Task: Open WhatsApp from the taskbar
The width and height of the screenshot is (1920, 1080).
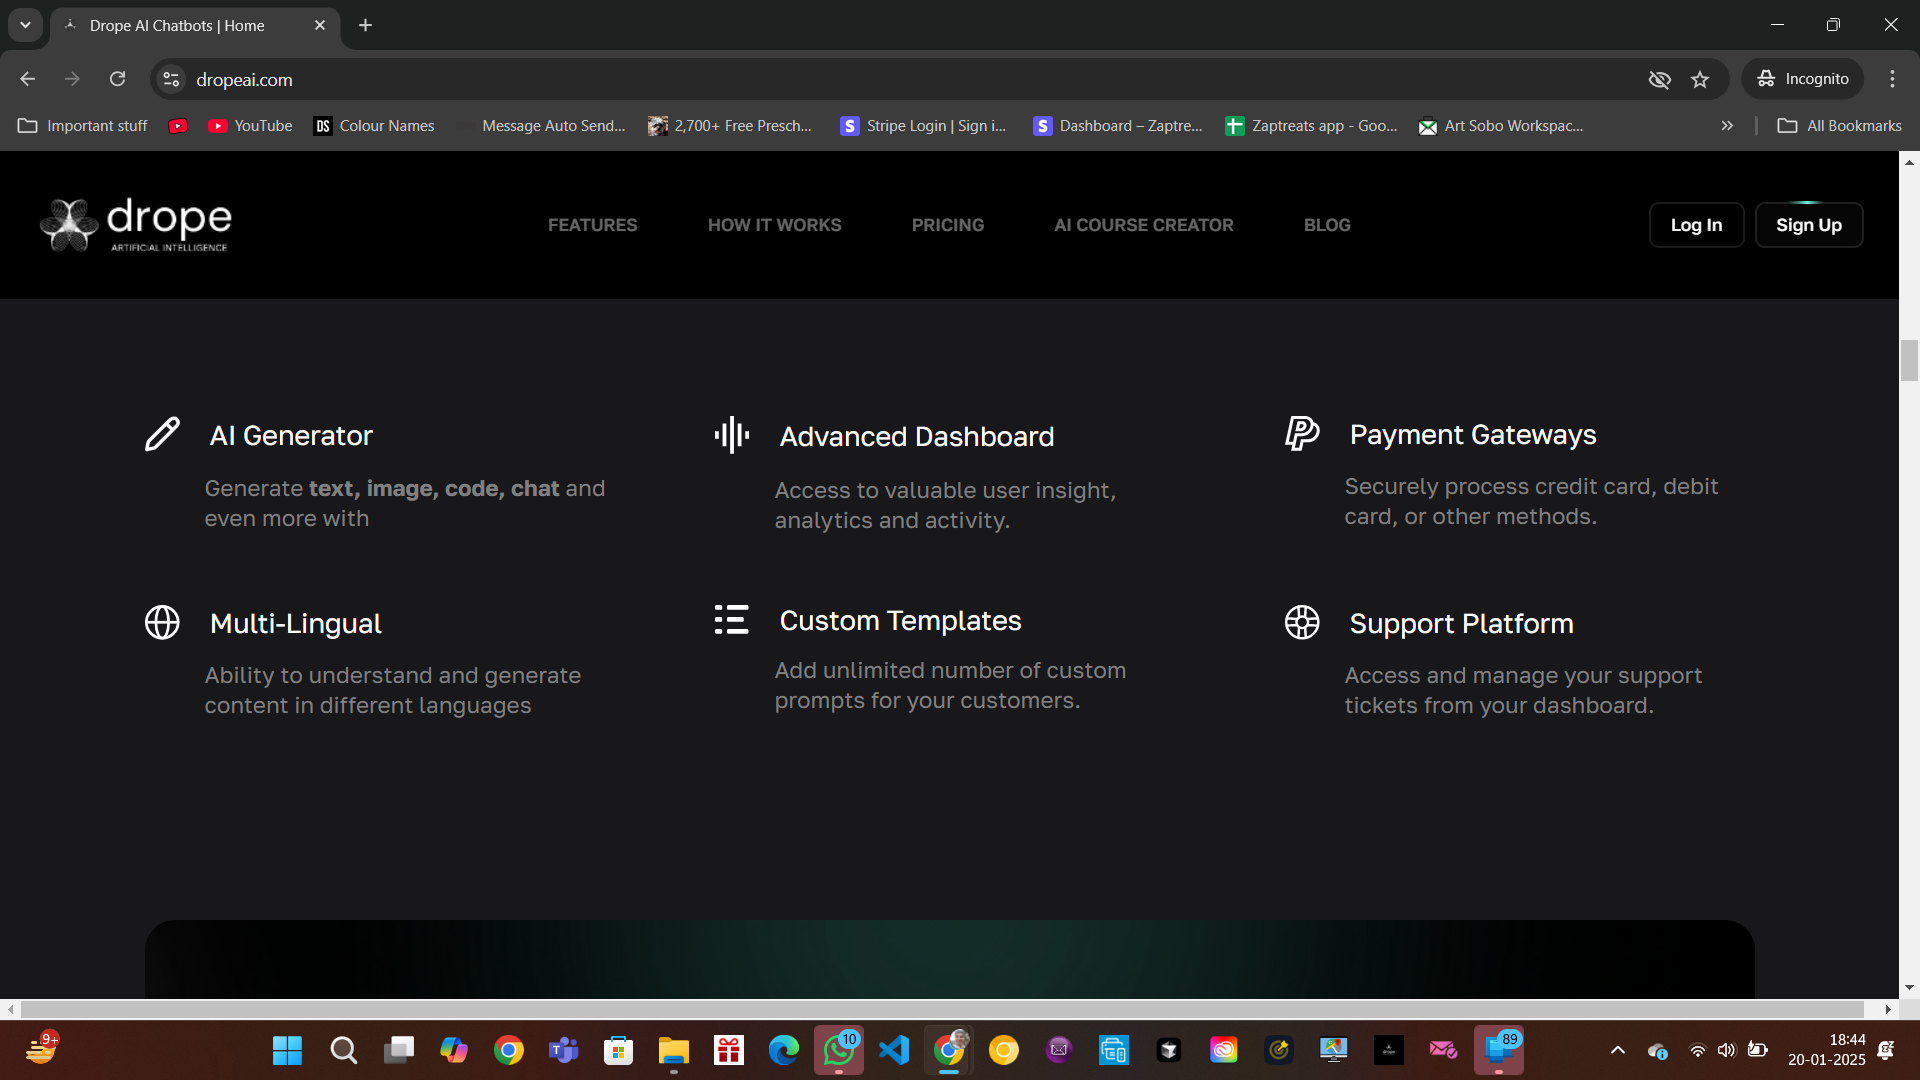Action: [838, 1050]
